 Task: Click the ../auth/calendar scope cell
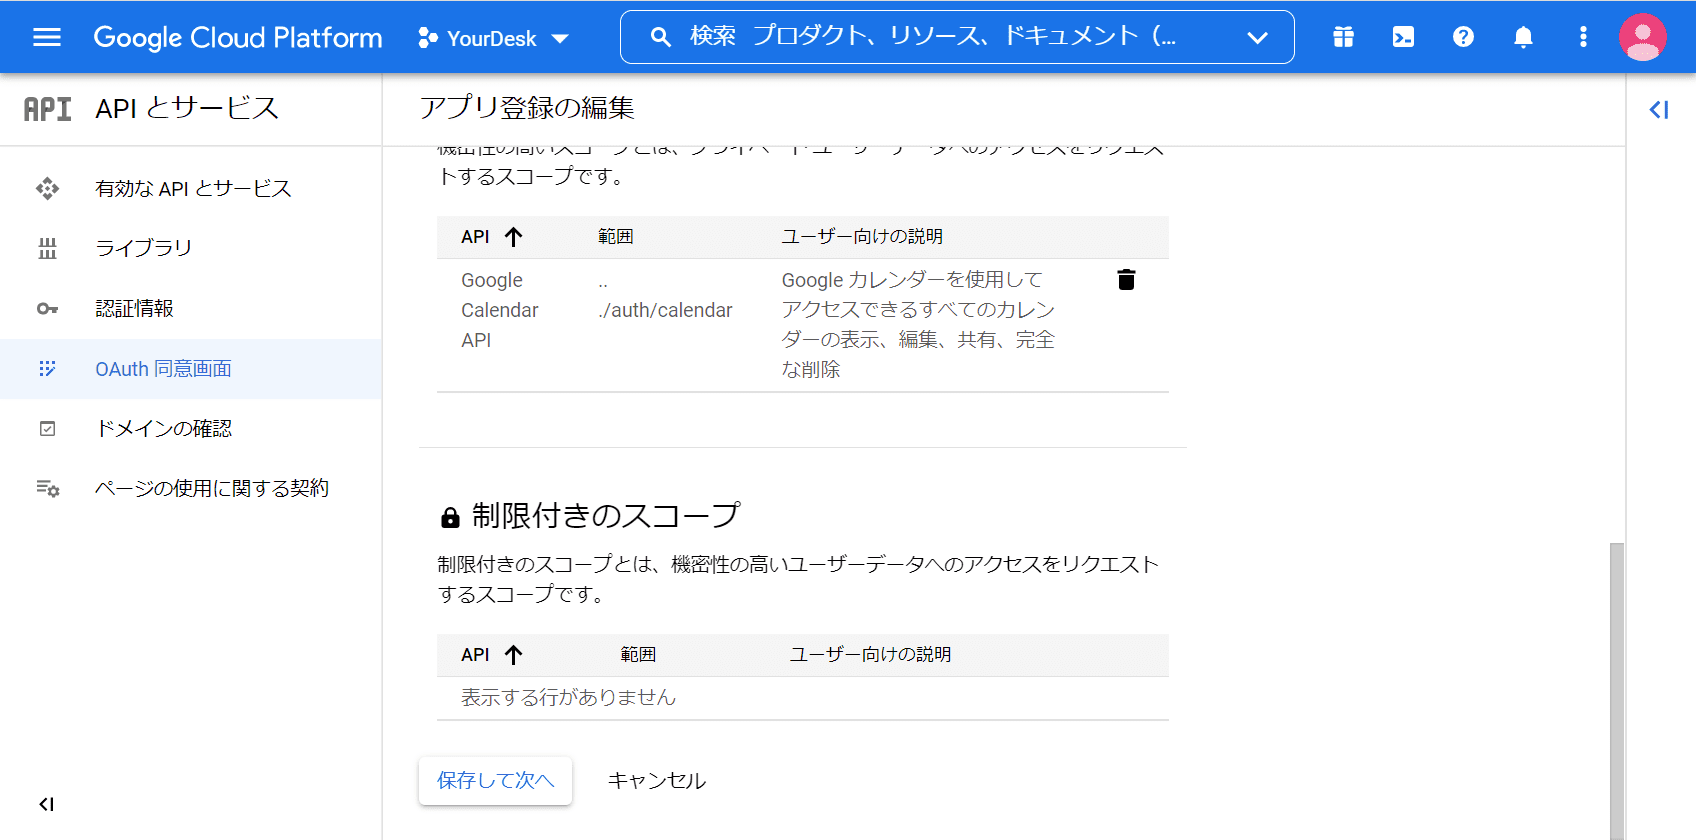coord(666,297)
